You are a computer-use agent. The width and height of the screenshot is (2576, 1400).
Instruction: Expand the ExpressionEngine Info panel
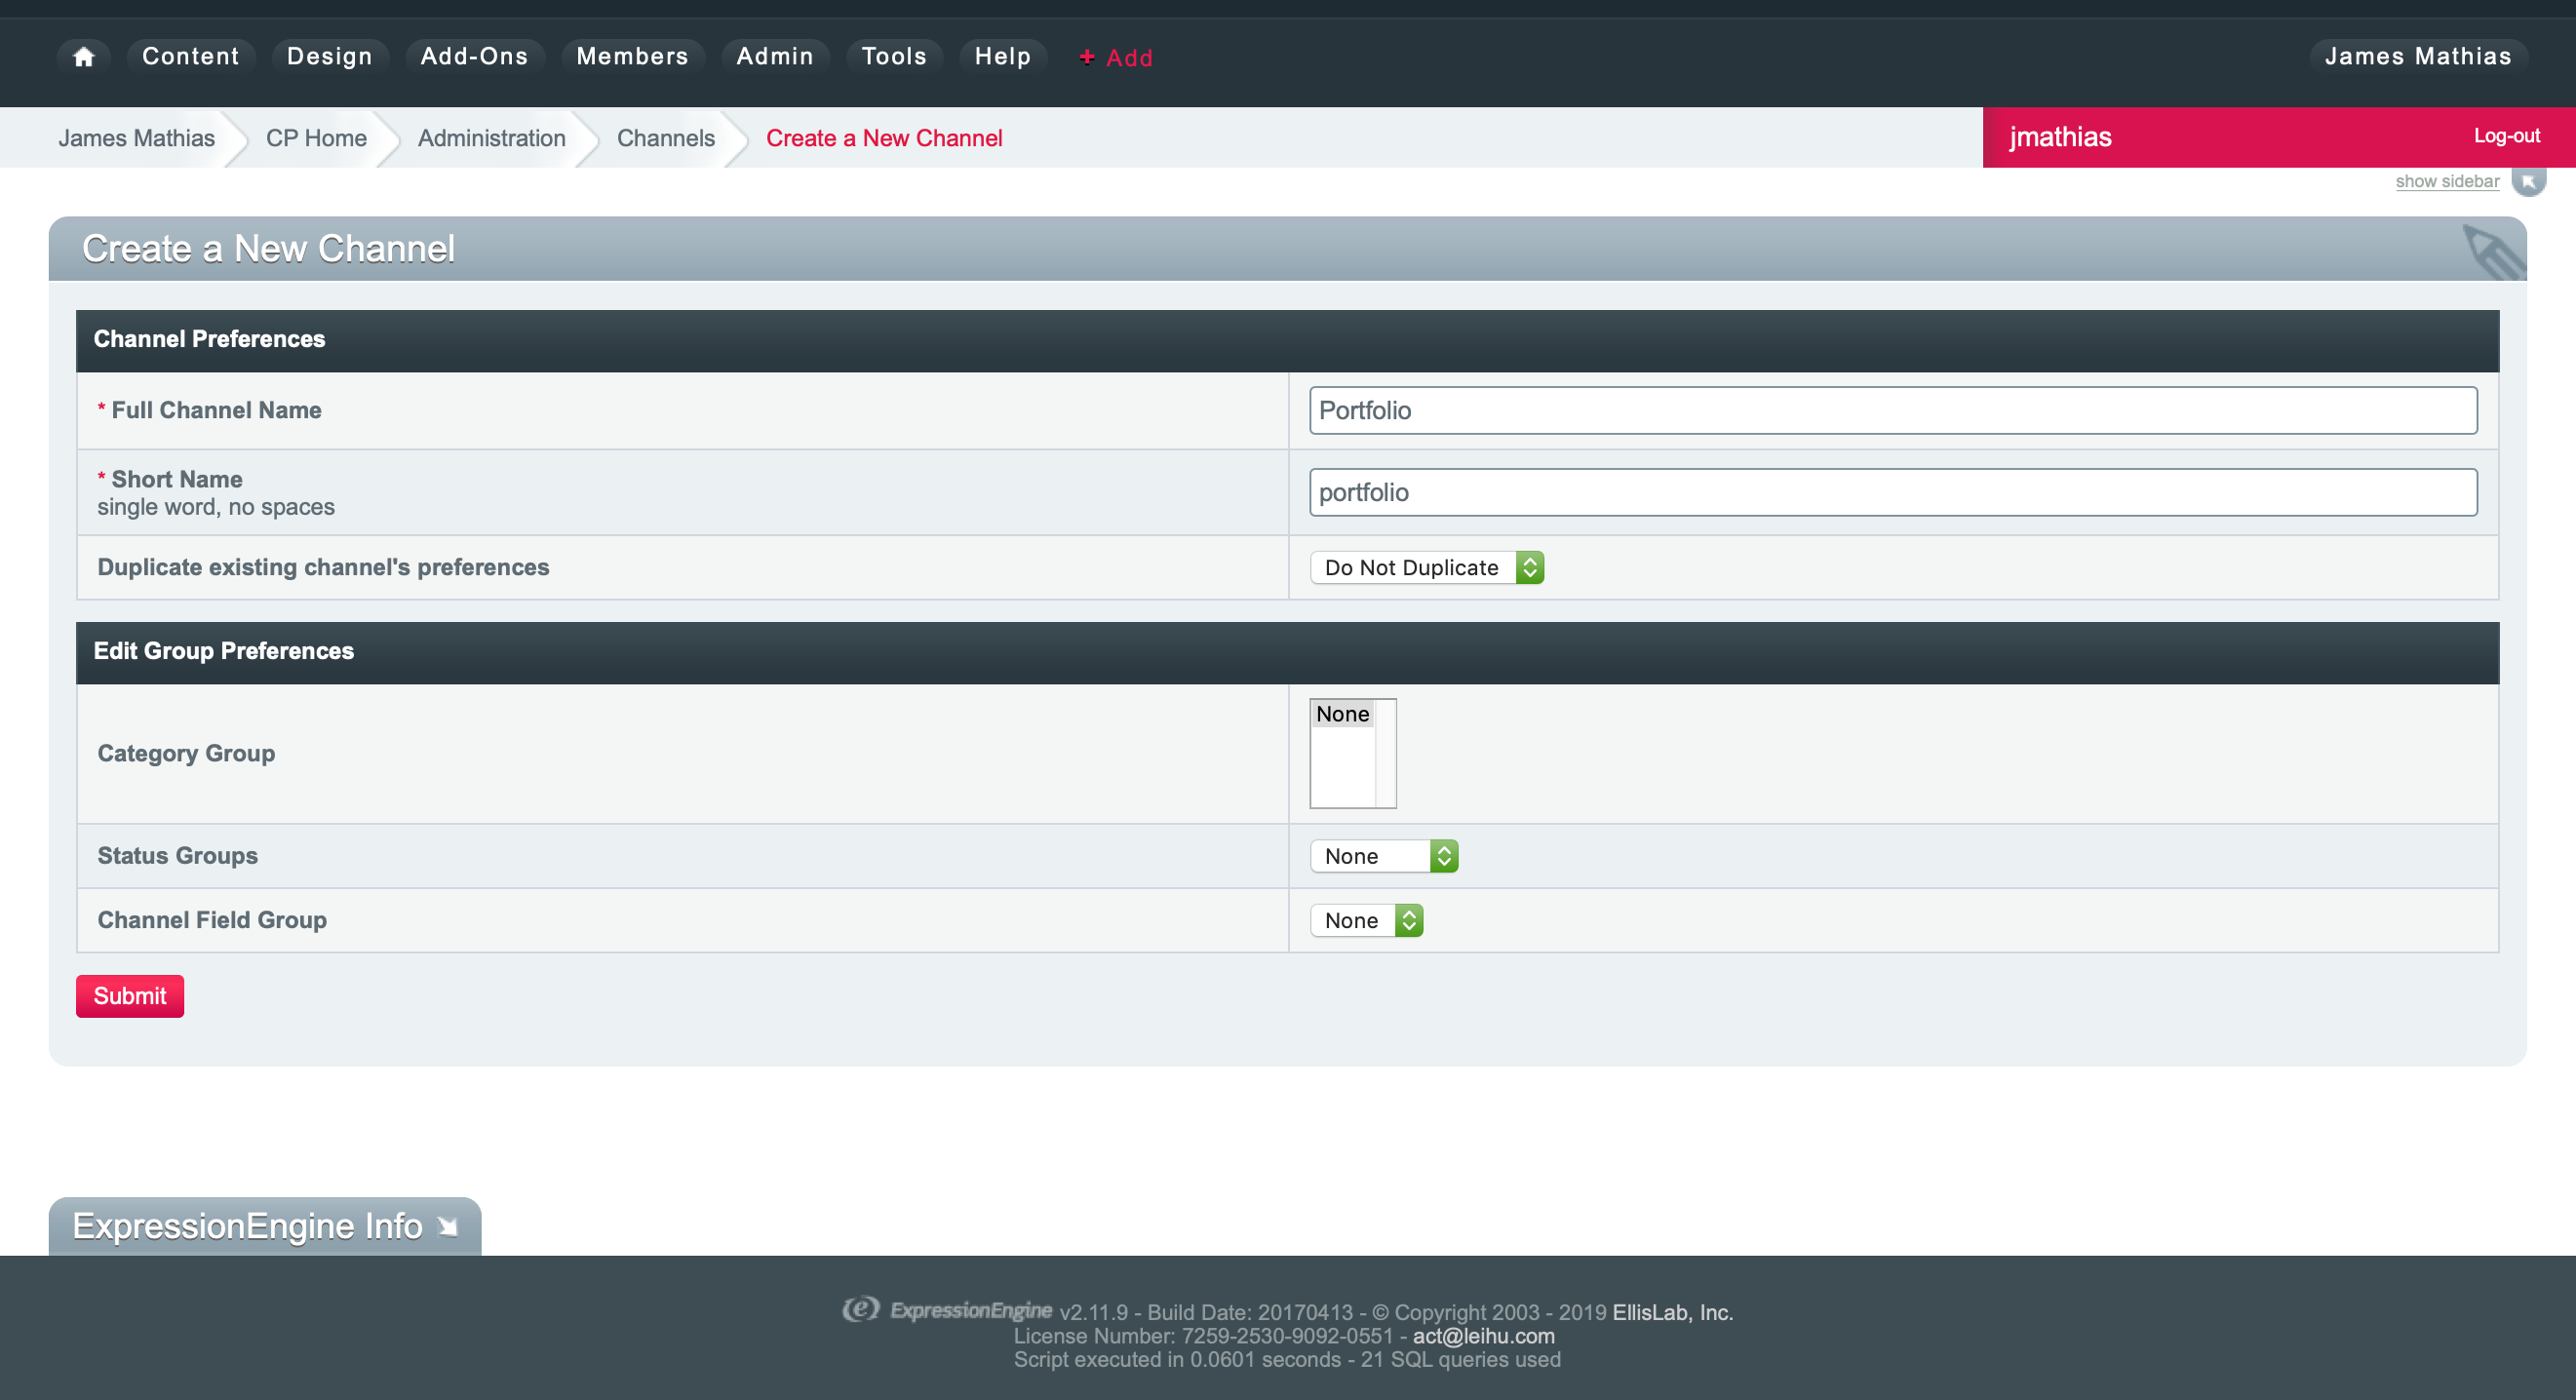(264, 1227)
